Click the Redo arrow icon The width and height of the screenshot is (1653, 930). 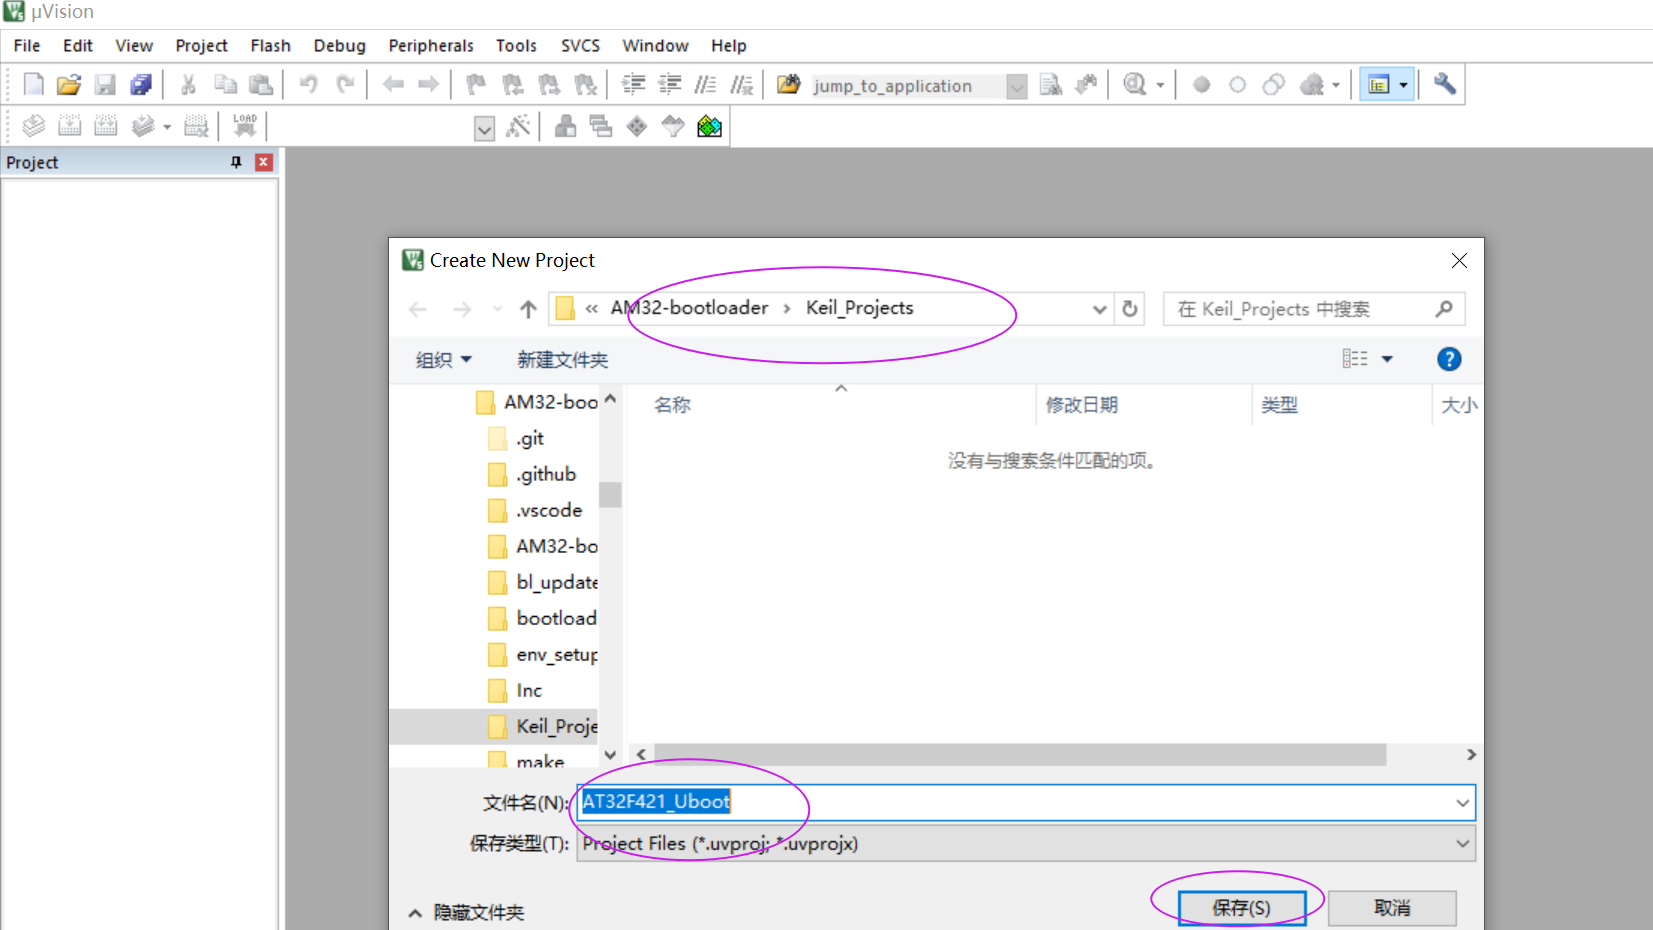pos(345,85)
